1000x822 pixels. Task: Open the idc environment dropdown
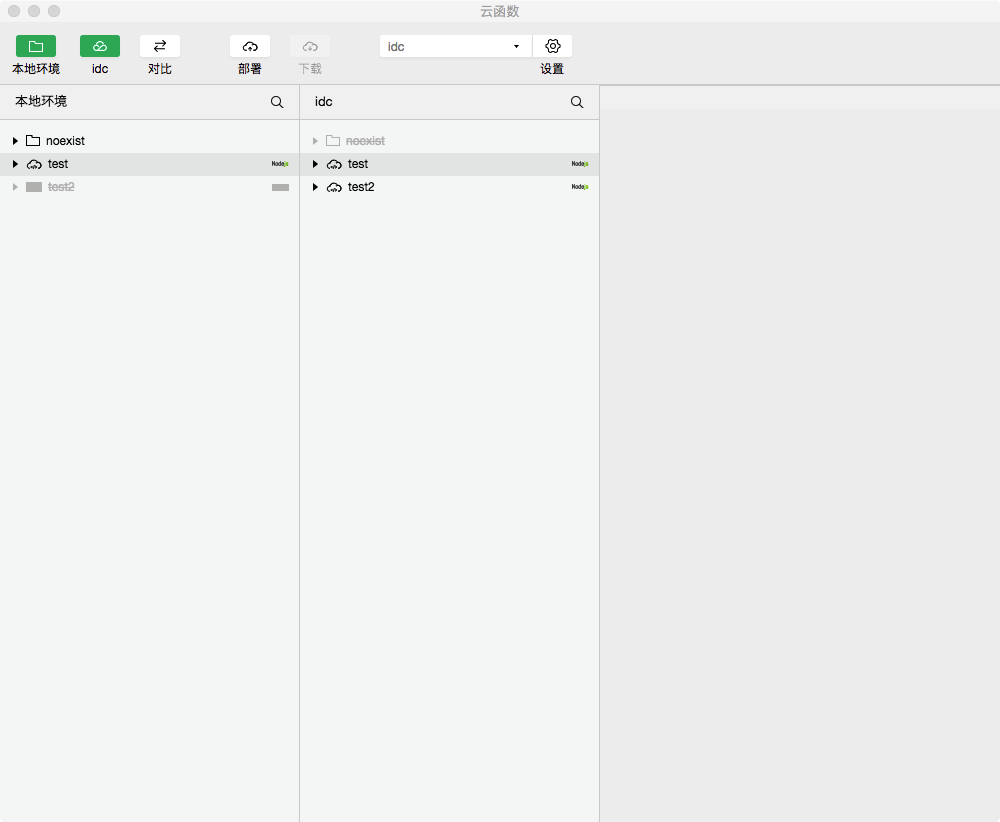point(455,46)
